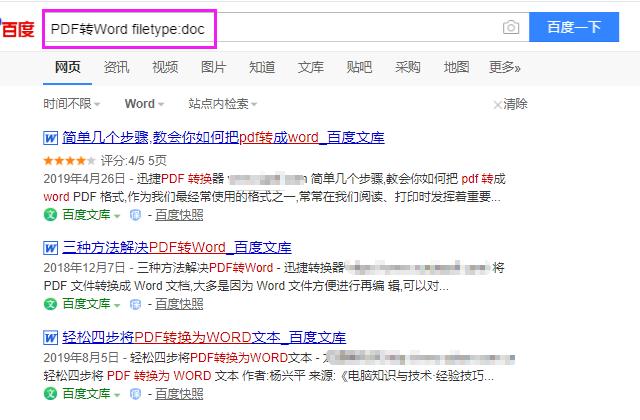
Task: Click green 百度文库 icon under second result
Action: click(50, 304)
